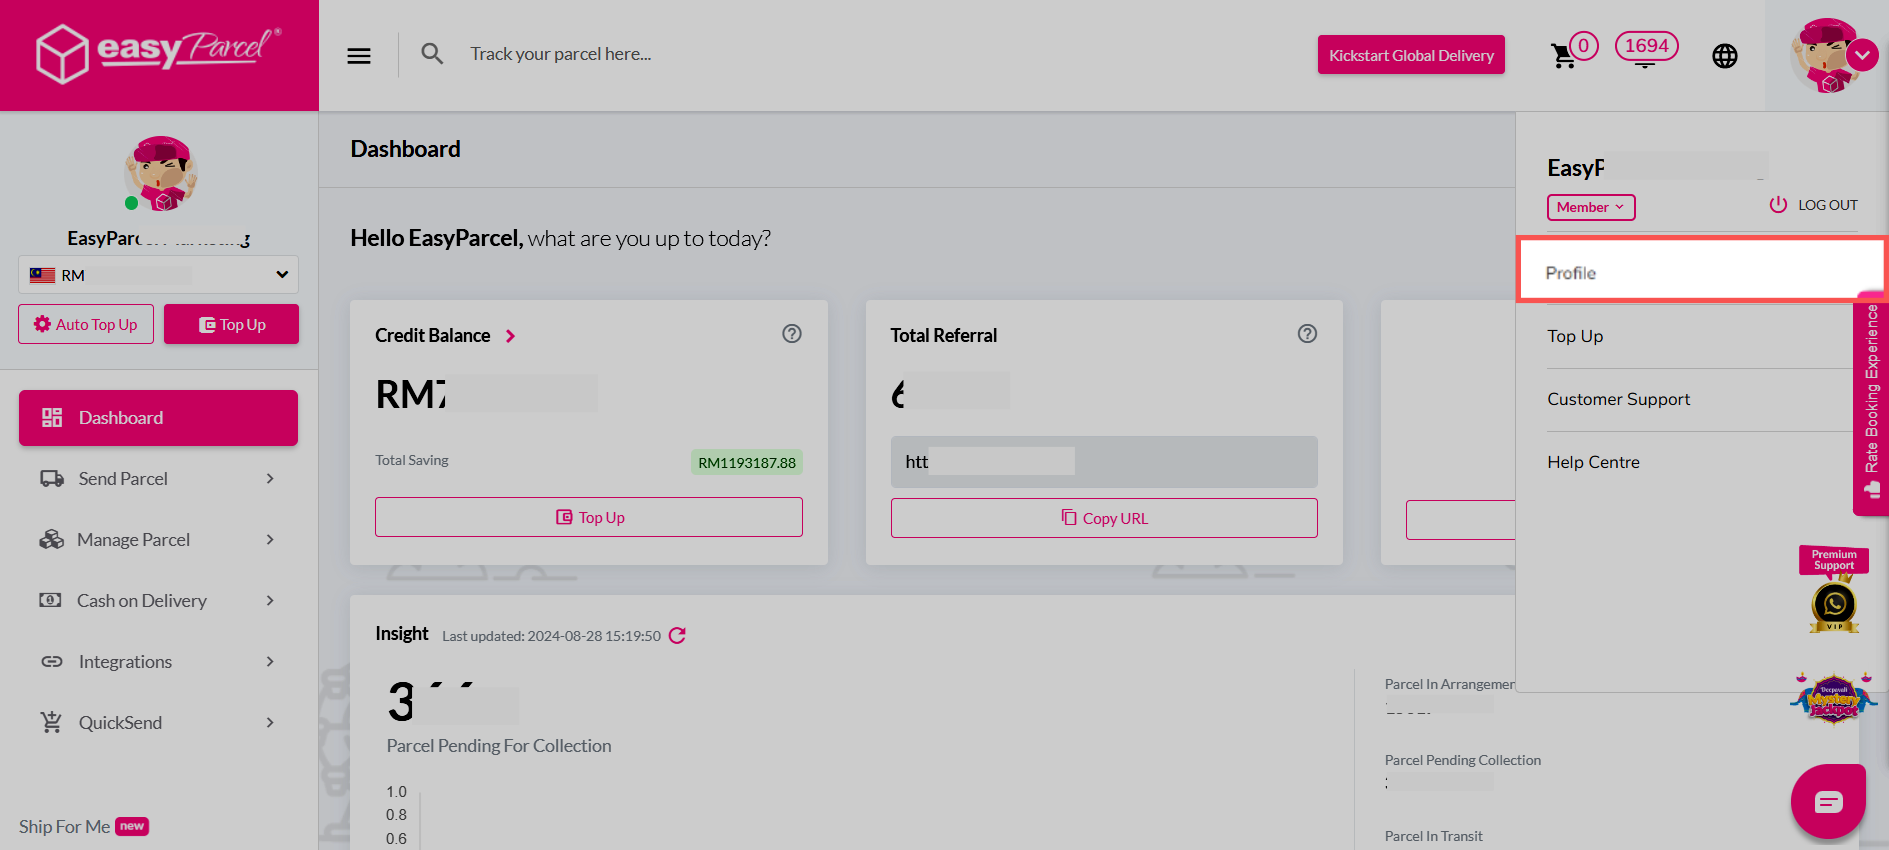1889x850 pixels.
Task: Click the Cash on Delivery money icon
Action: point(50,601)
